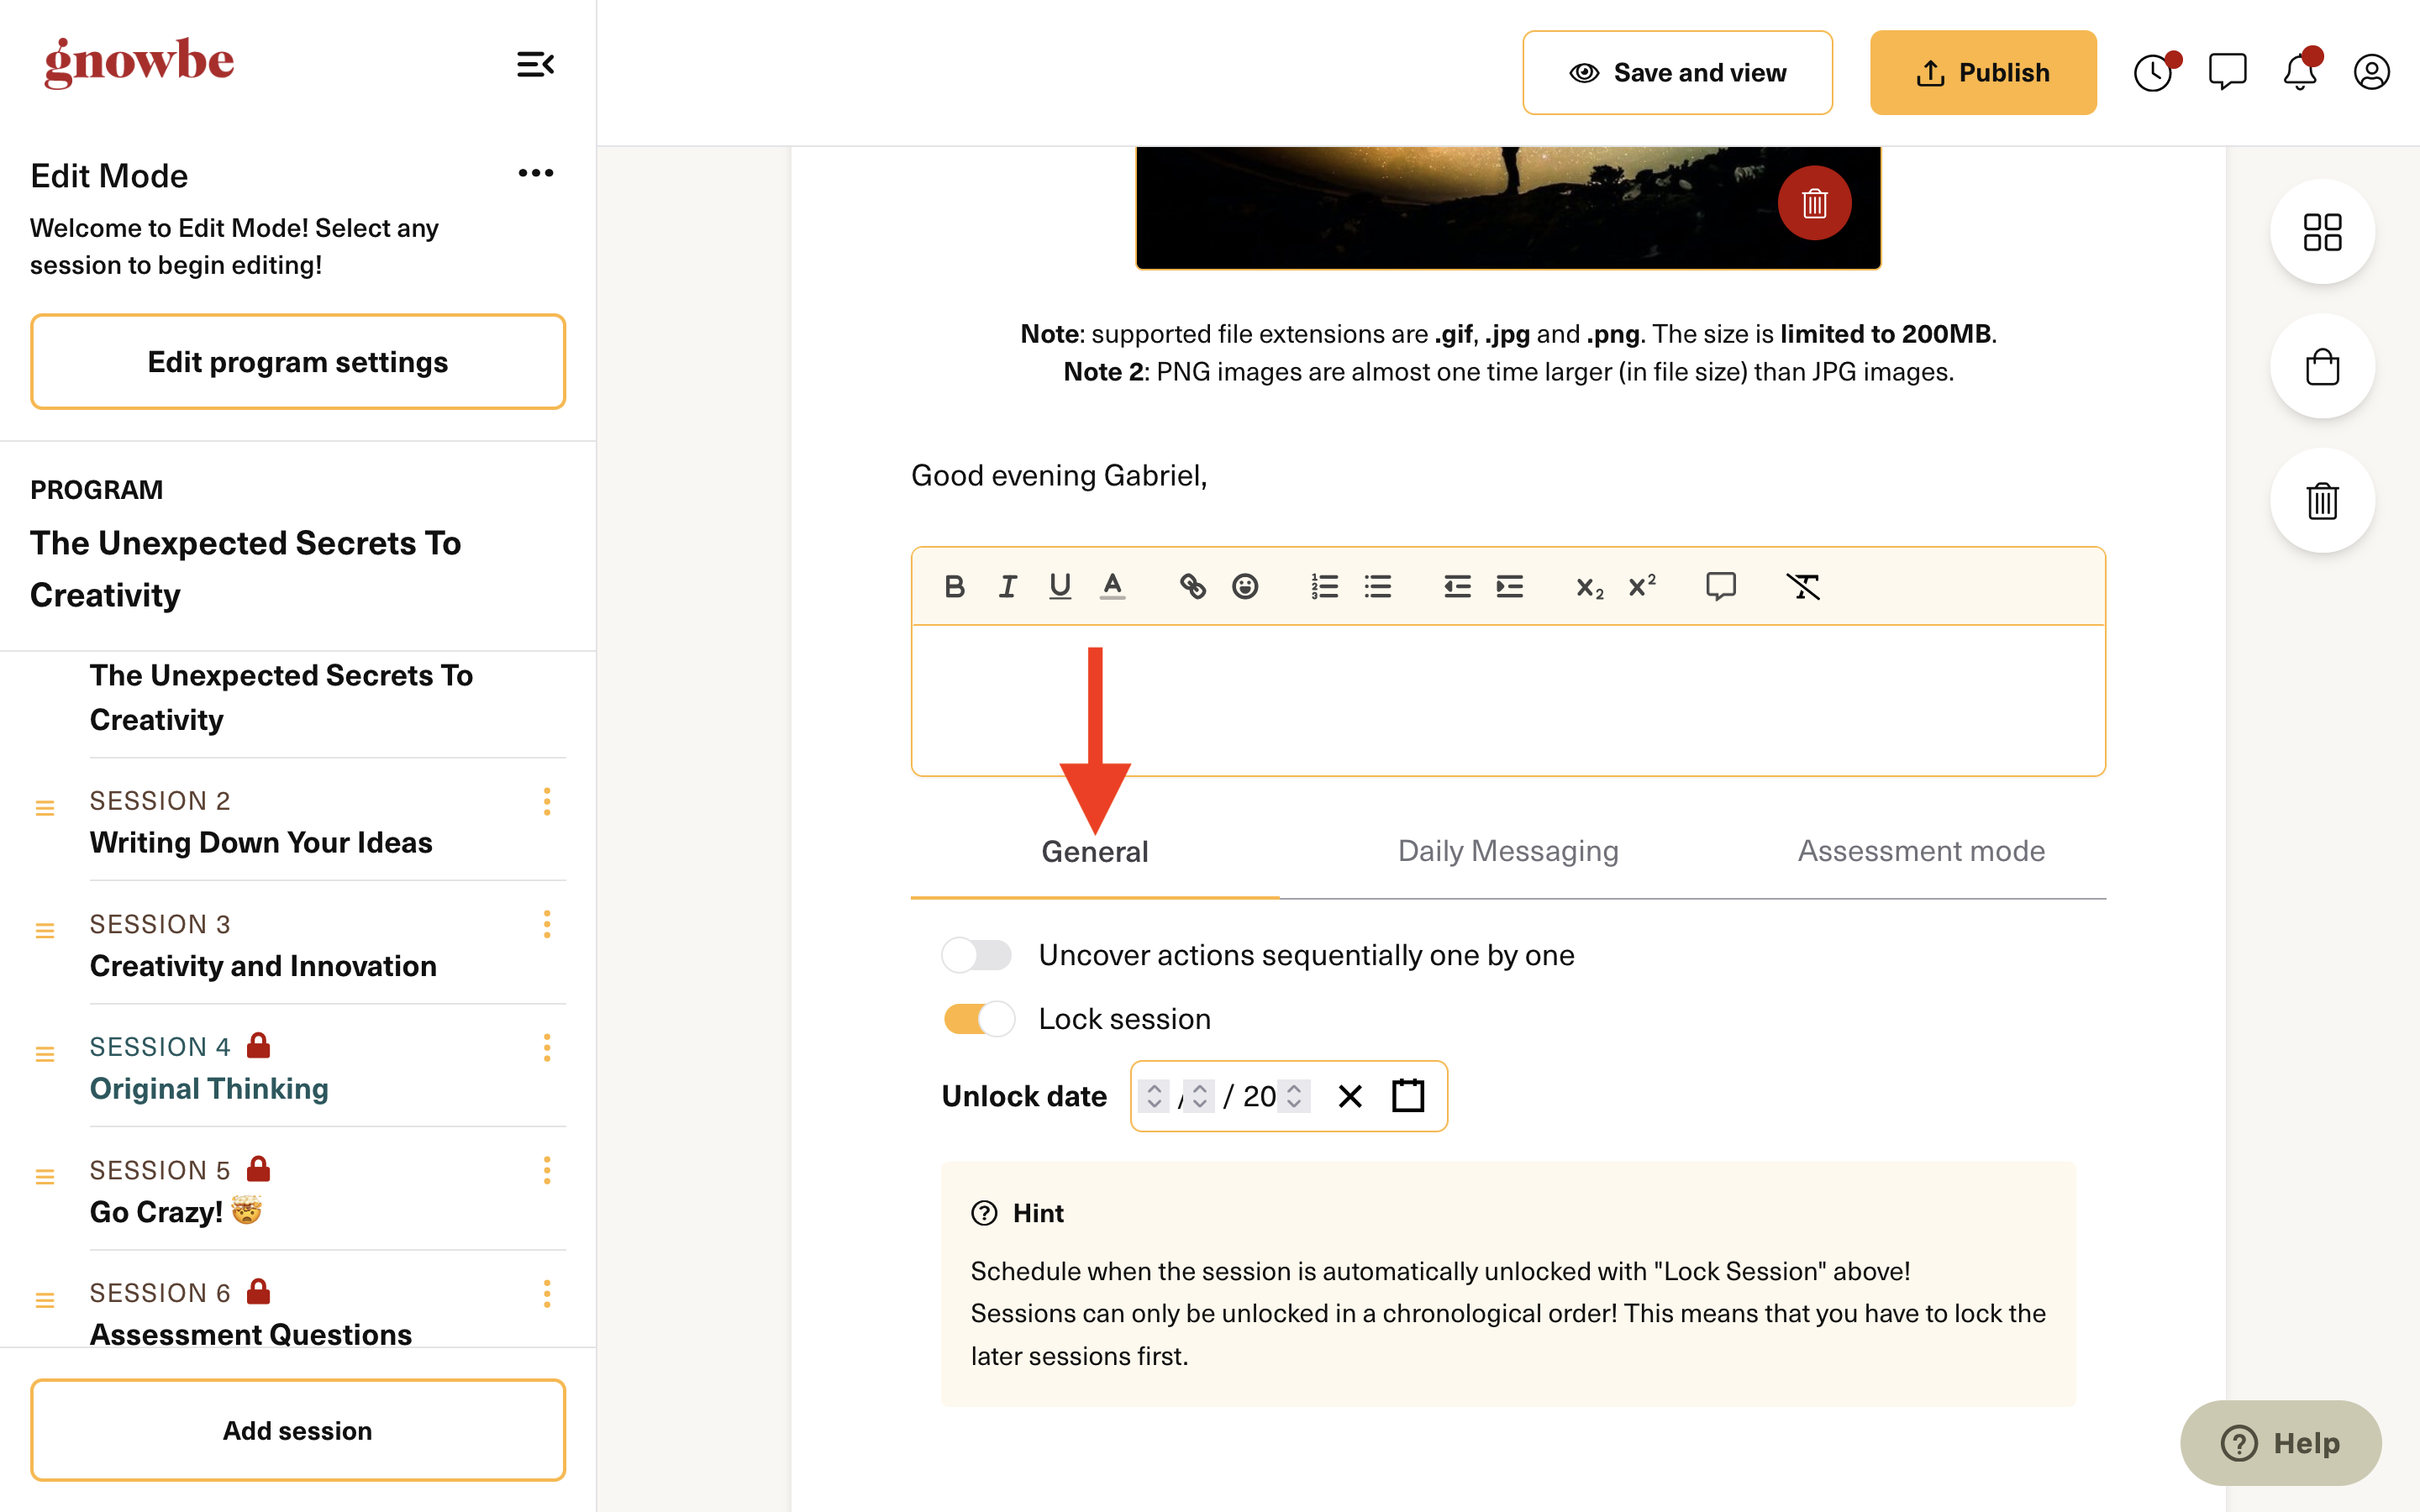Select session Creativity and Innovation
The height and width of the screenshot is (1512, 2420).
pyautogui.click(x=263, y=965)
